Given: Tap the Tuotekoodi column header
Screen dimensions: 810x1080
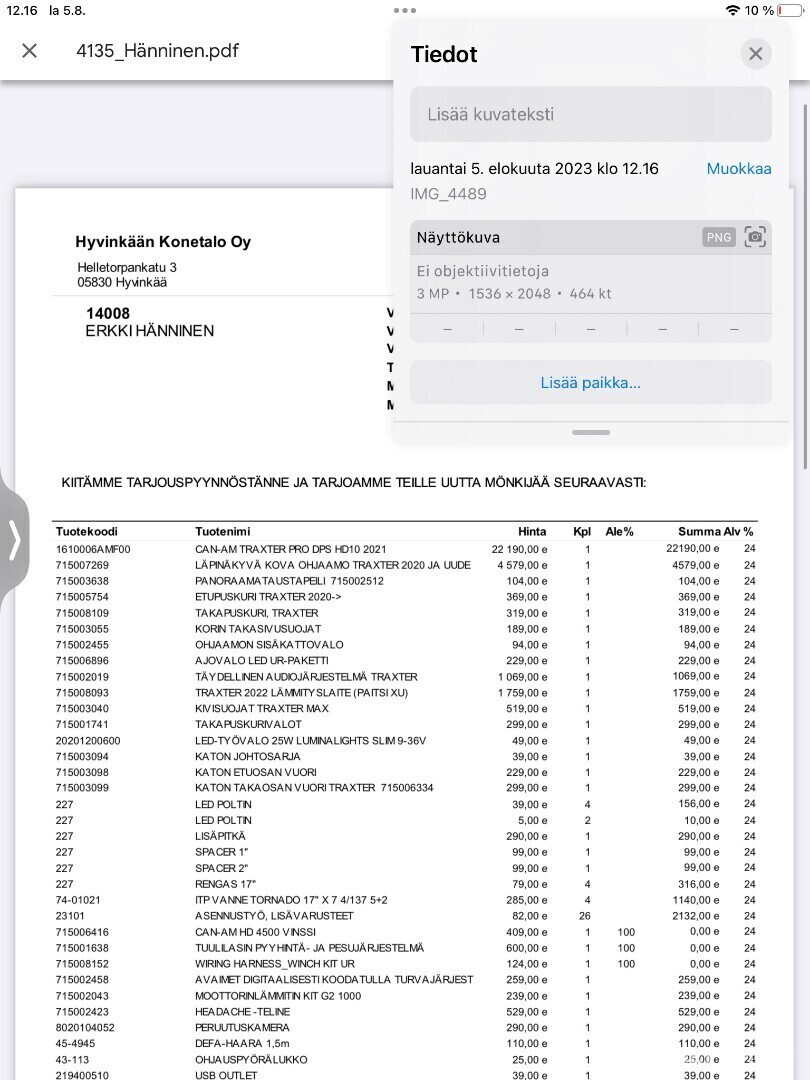Looking at the screenshot, I should click(x=87, y=531).
